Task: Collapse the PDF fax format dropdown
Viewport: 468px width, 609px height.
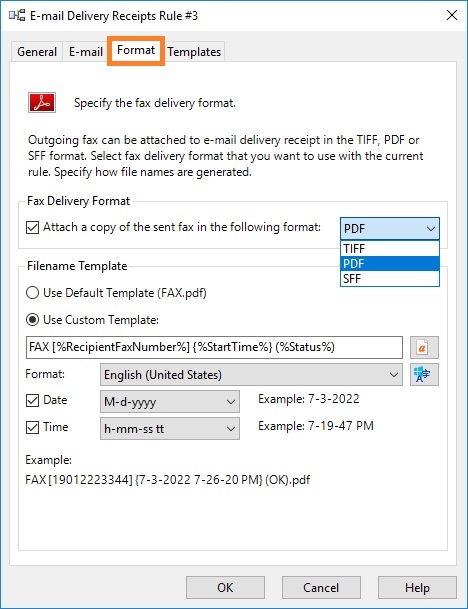Action: 390,228
